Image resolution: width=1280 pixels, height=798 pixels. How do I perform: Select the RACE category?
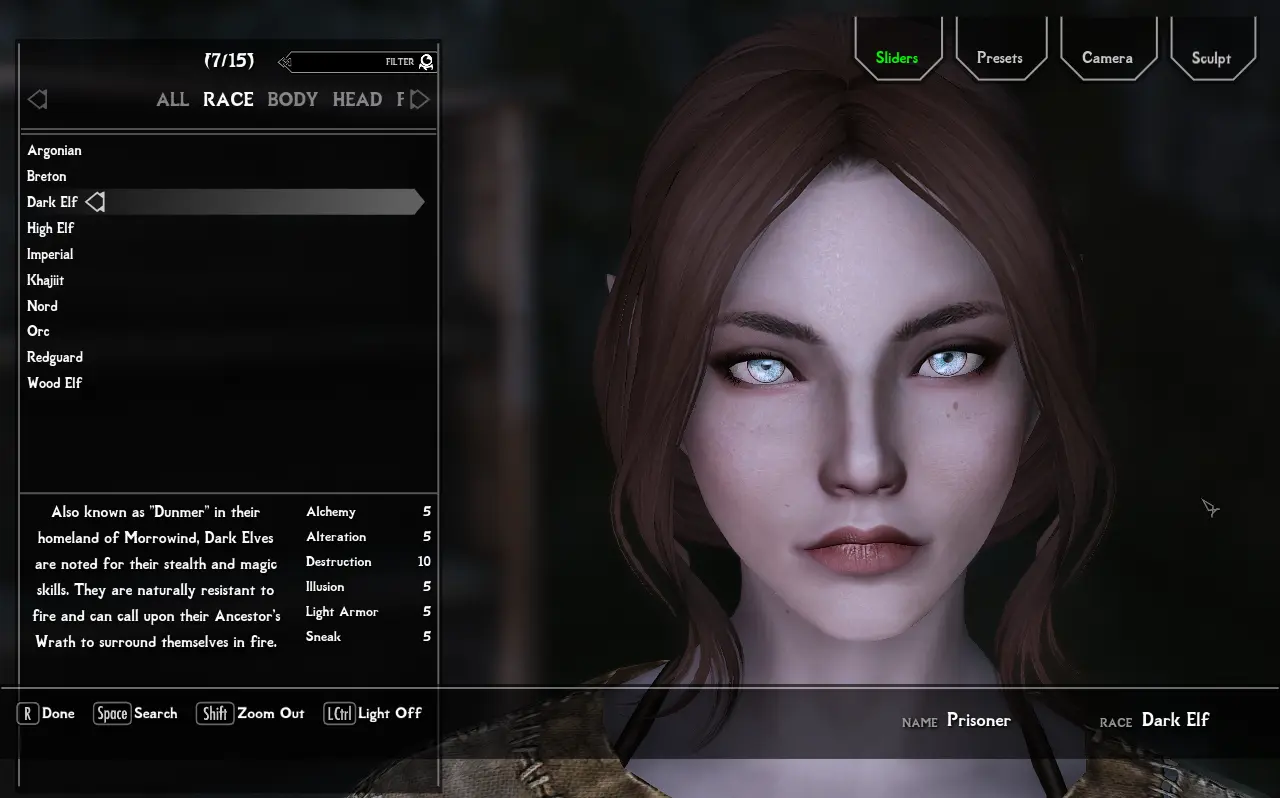click(228, 99)
